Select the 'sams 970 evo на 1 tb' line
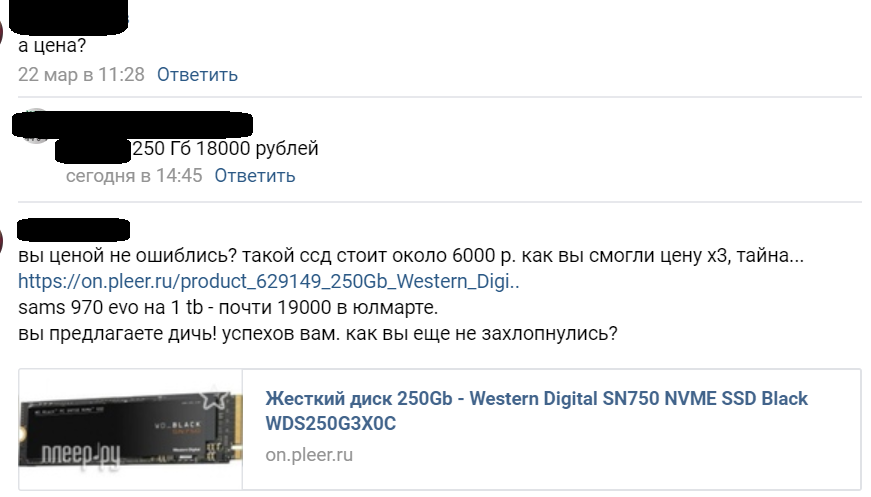Screen dimensions: 871x497 [x=228, y=307]
